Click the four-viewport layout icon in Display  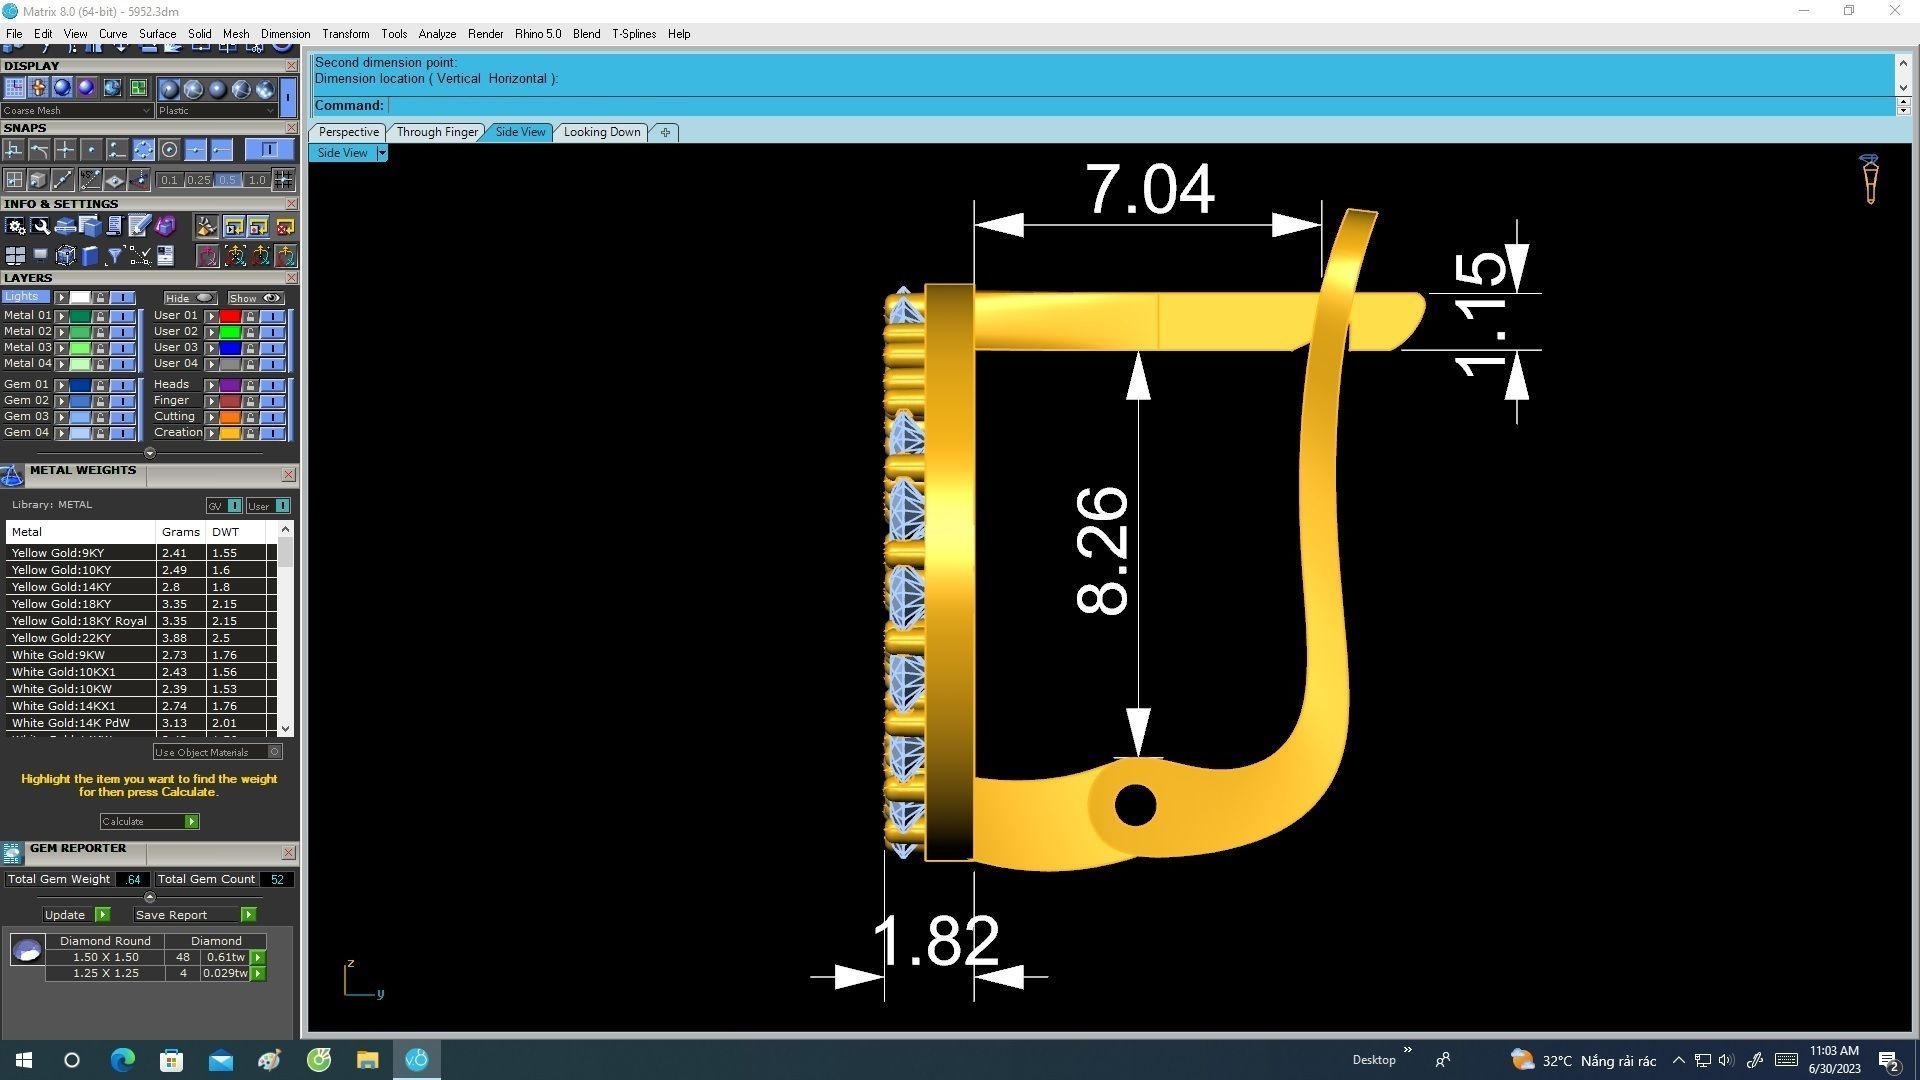(138, 89)
